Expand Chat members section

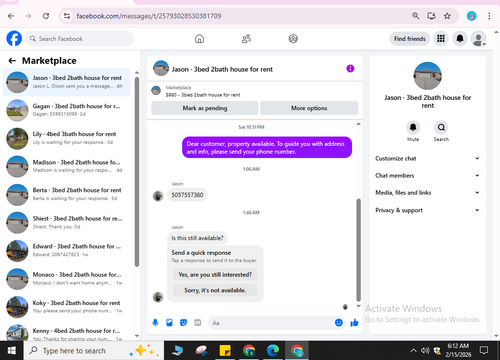[x=428, y=175]
